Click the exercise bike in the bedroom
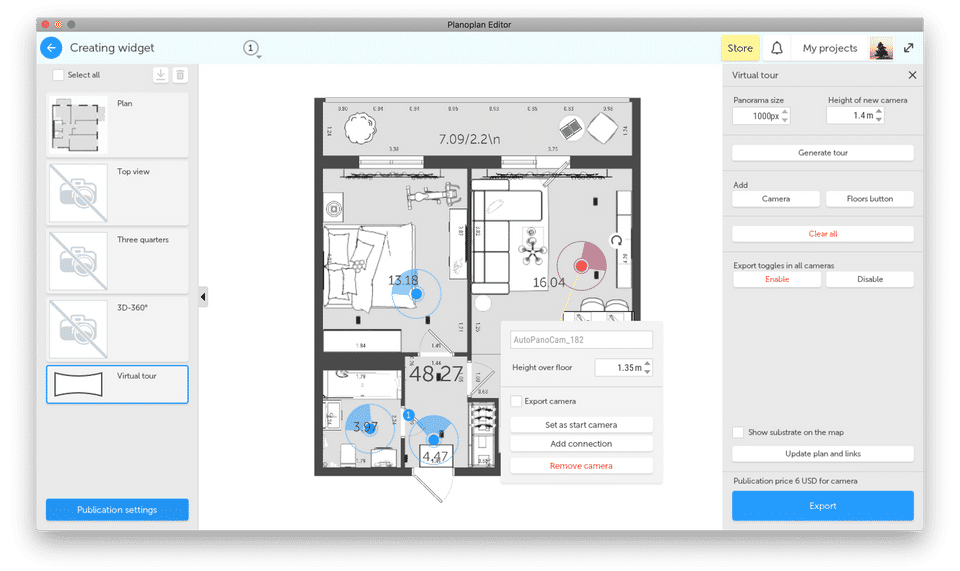 pos(433,194)
